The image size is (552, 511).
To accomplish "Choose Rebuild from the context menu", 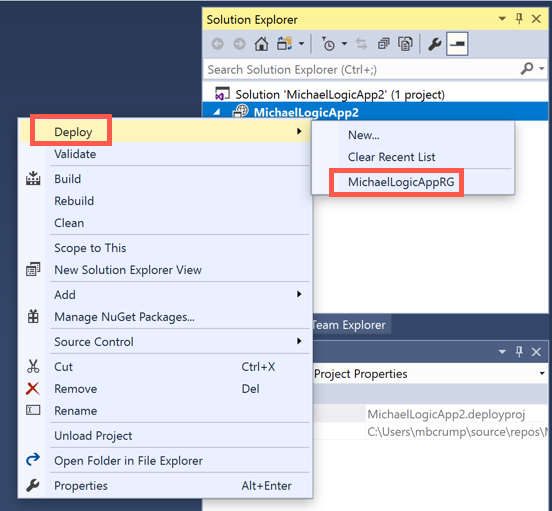I will click(165, 201).
